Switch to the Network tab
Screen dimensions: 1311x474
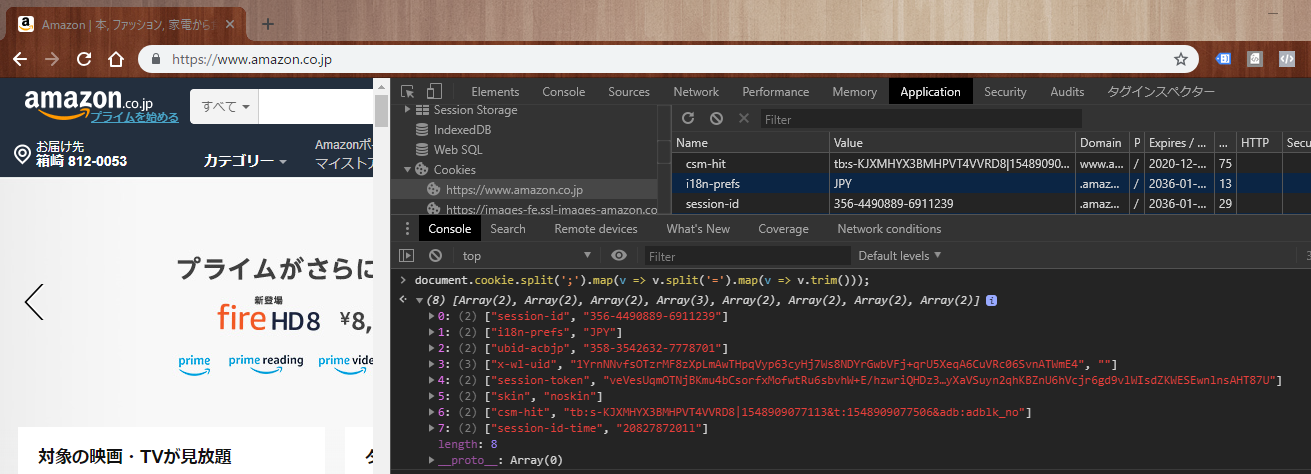[696, 91]
